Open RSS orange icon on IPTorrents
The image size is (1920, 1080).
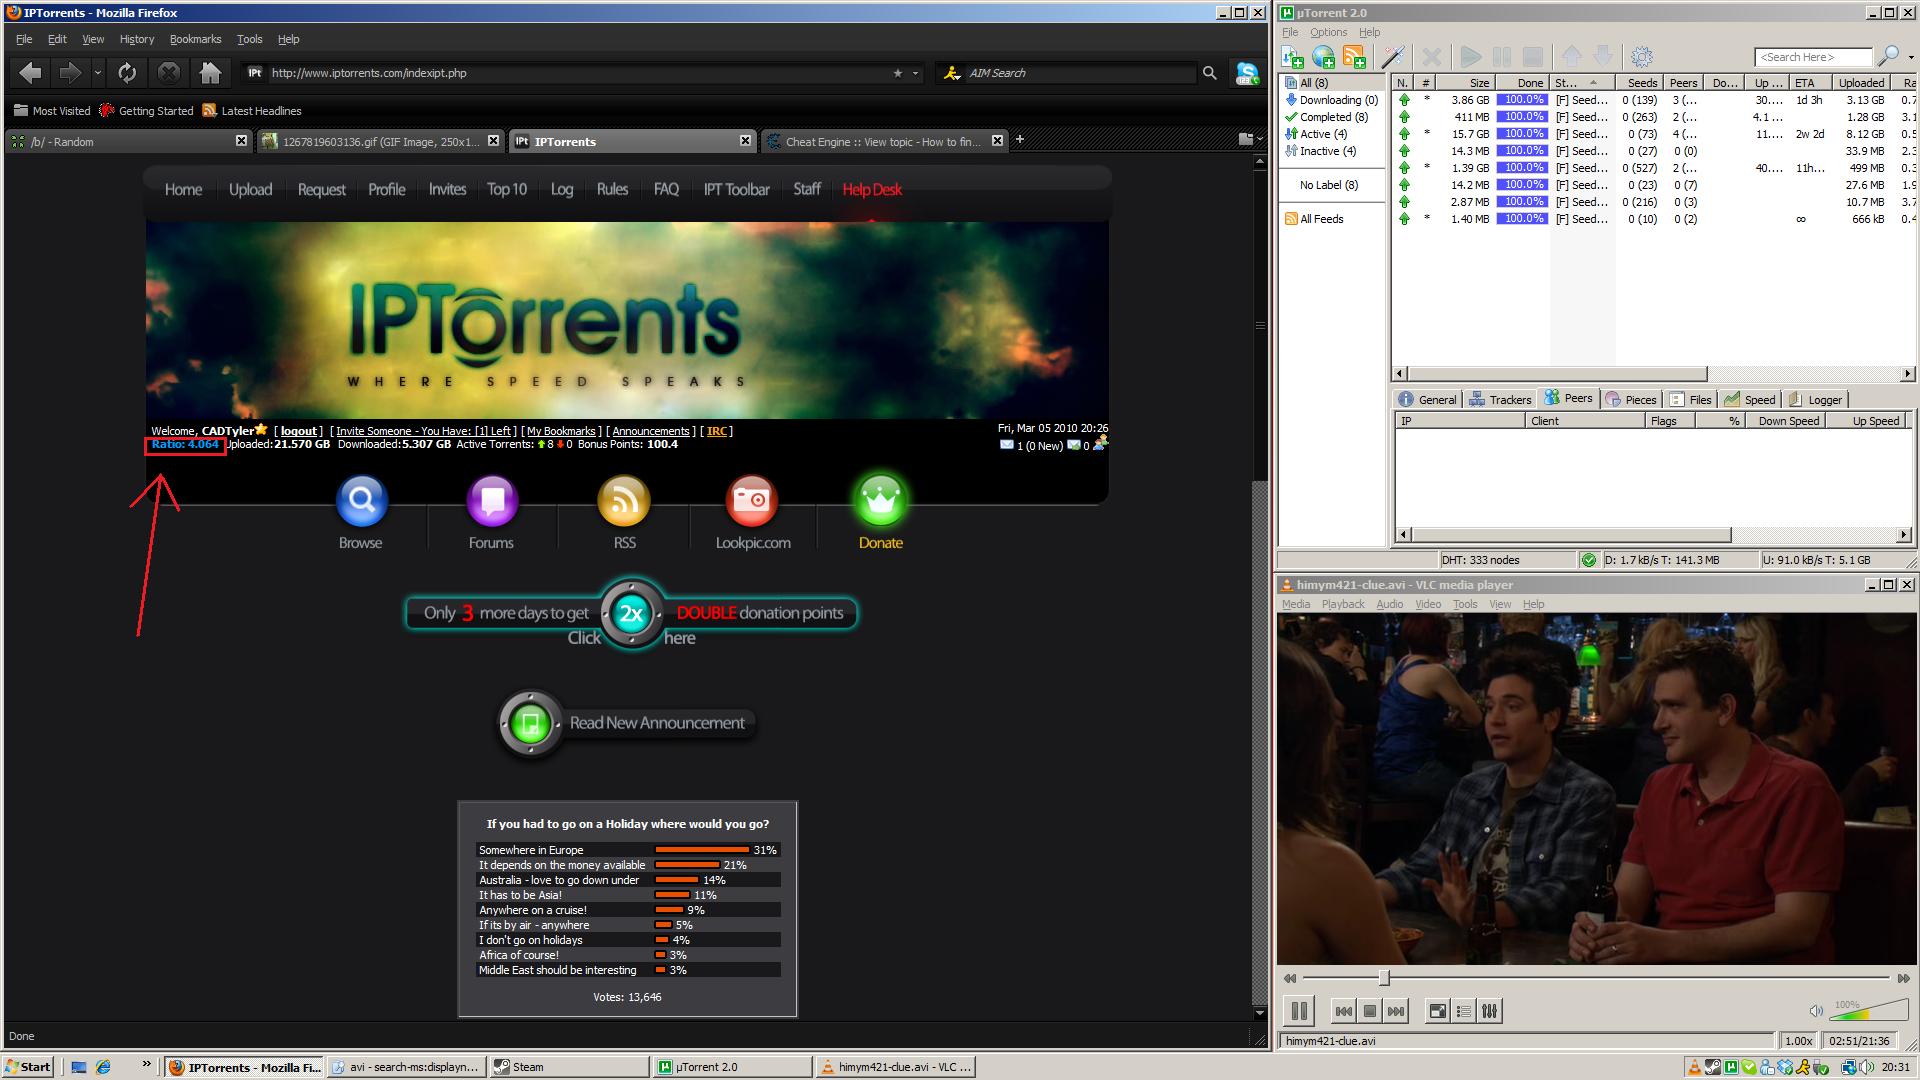coord(624,501)
